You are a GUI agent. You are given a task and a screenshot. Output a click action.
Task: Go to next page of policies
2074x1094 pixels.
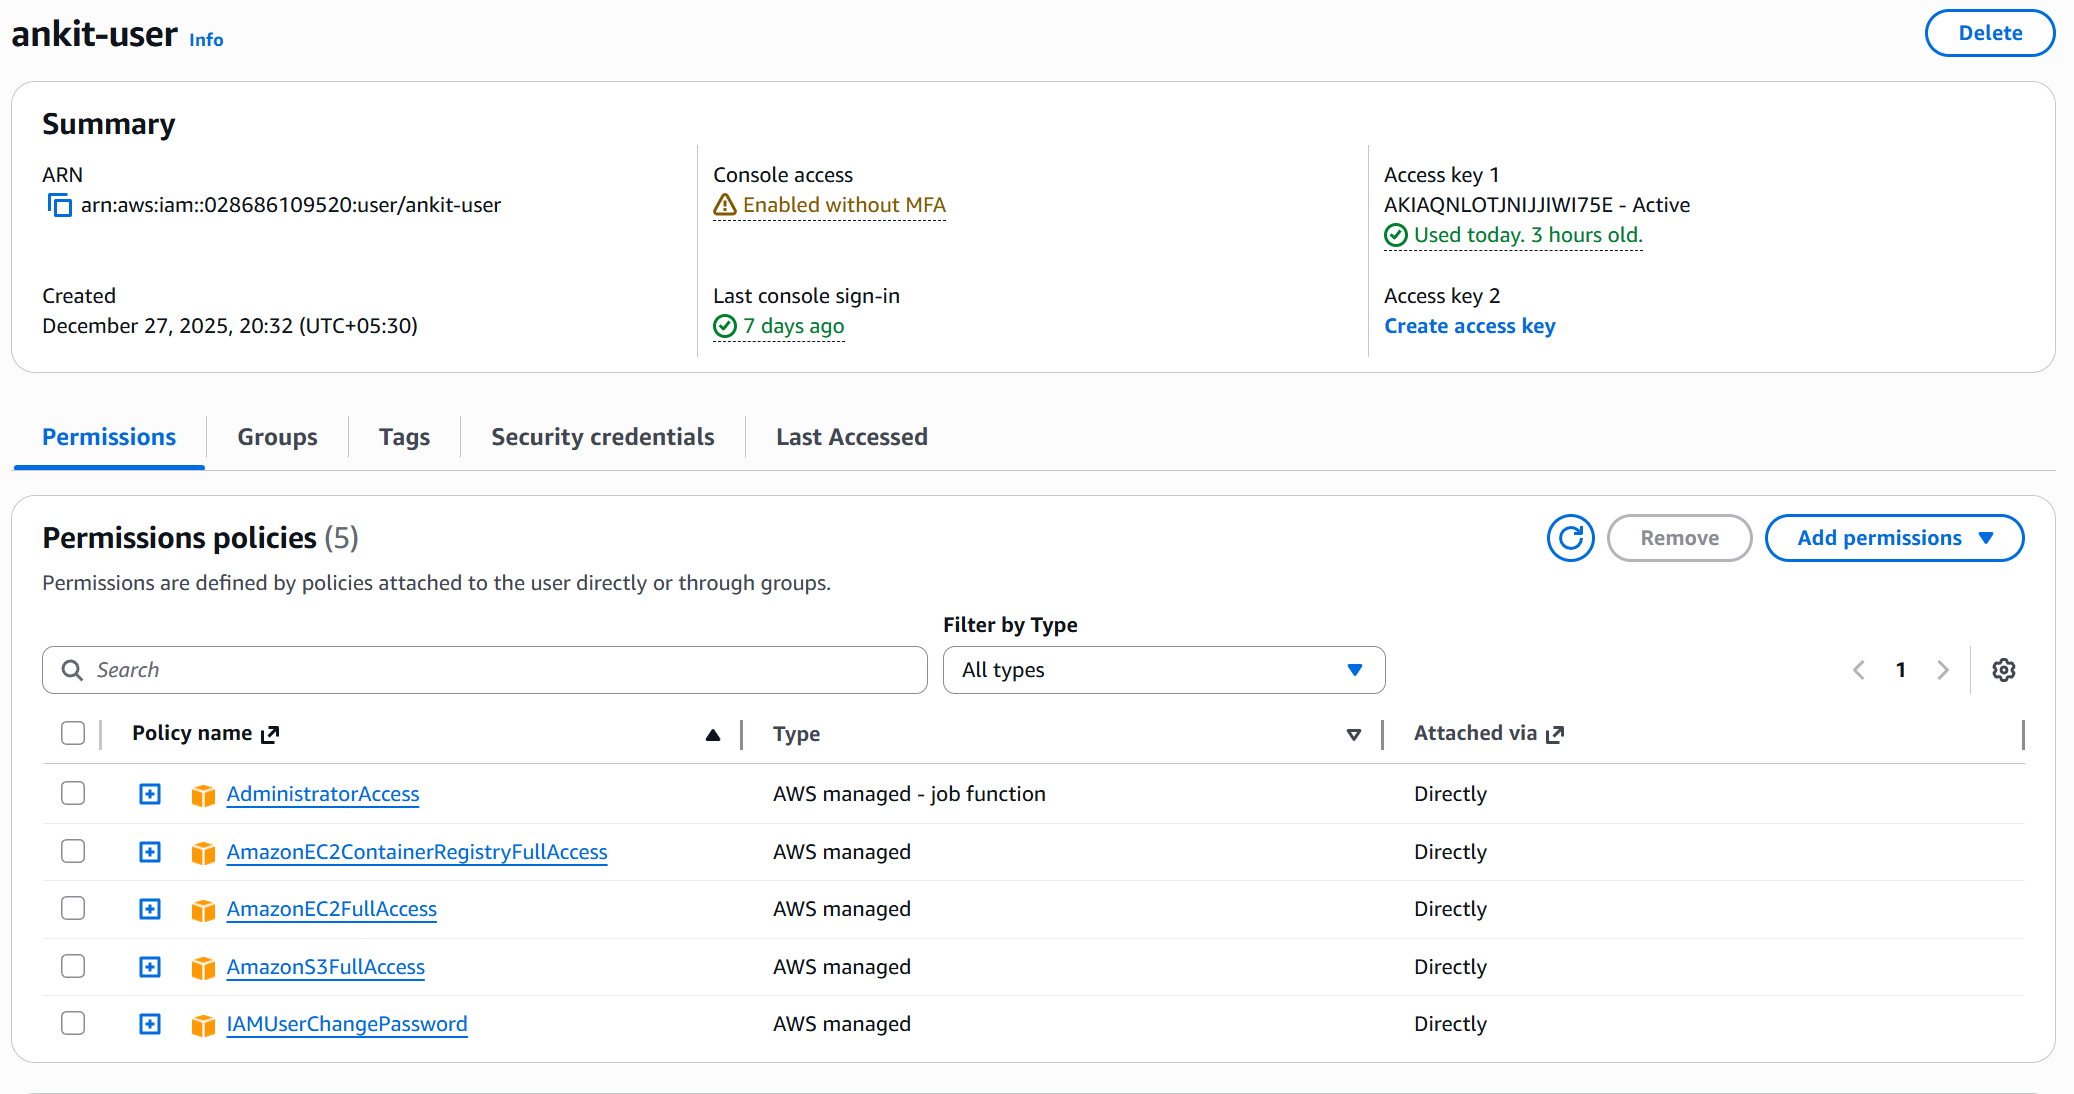1942,670
